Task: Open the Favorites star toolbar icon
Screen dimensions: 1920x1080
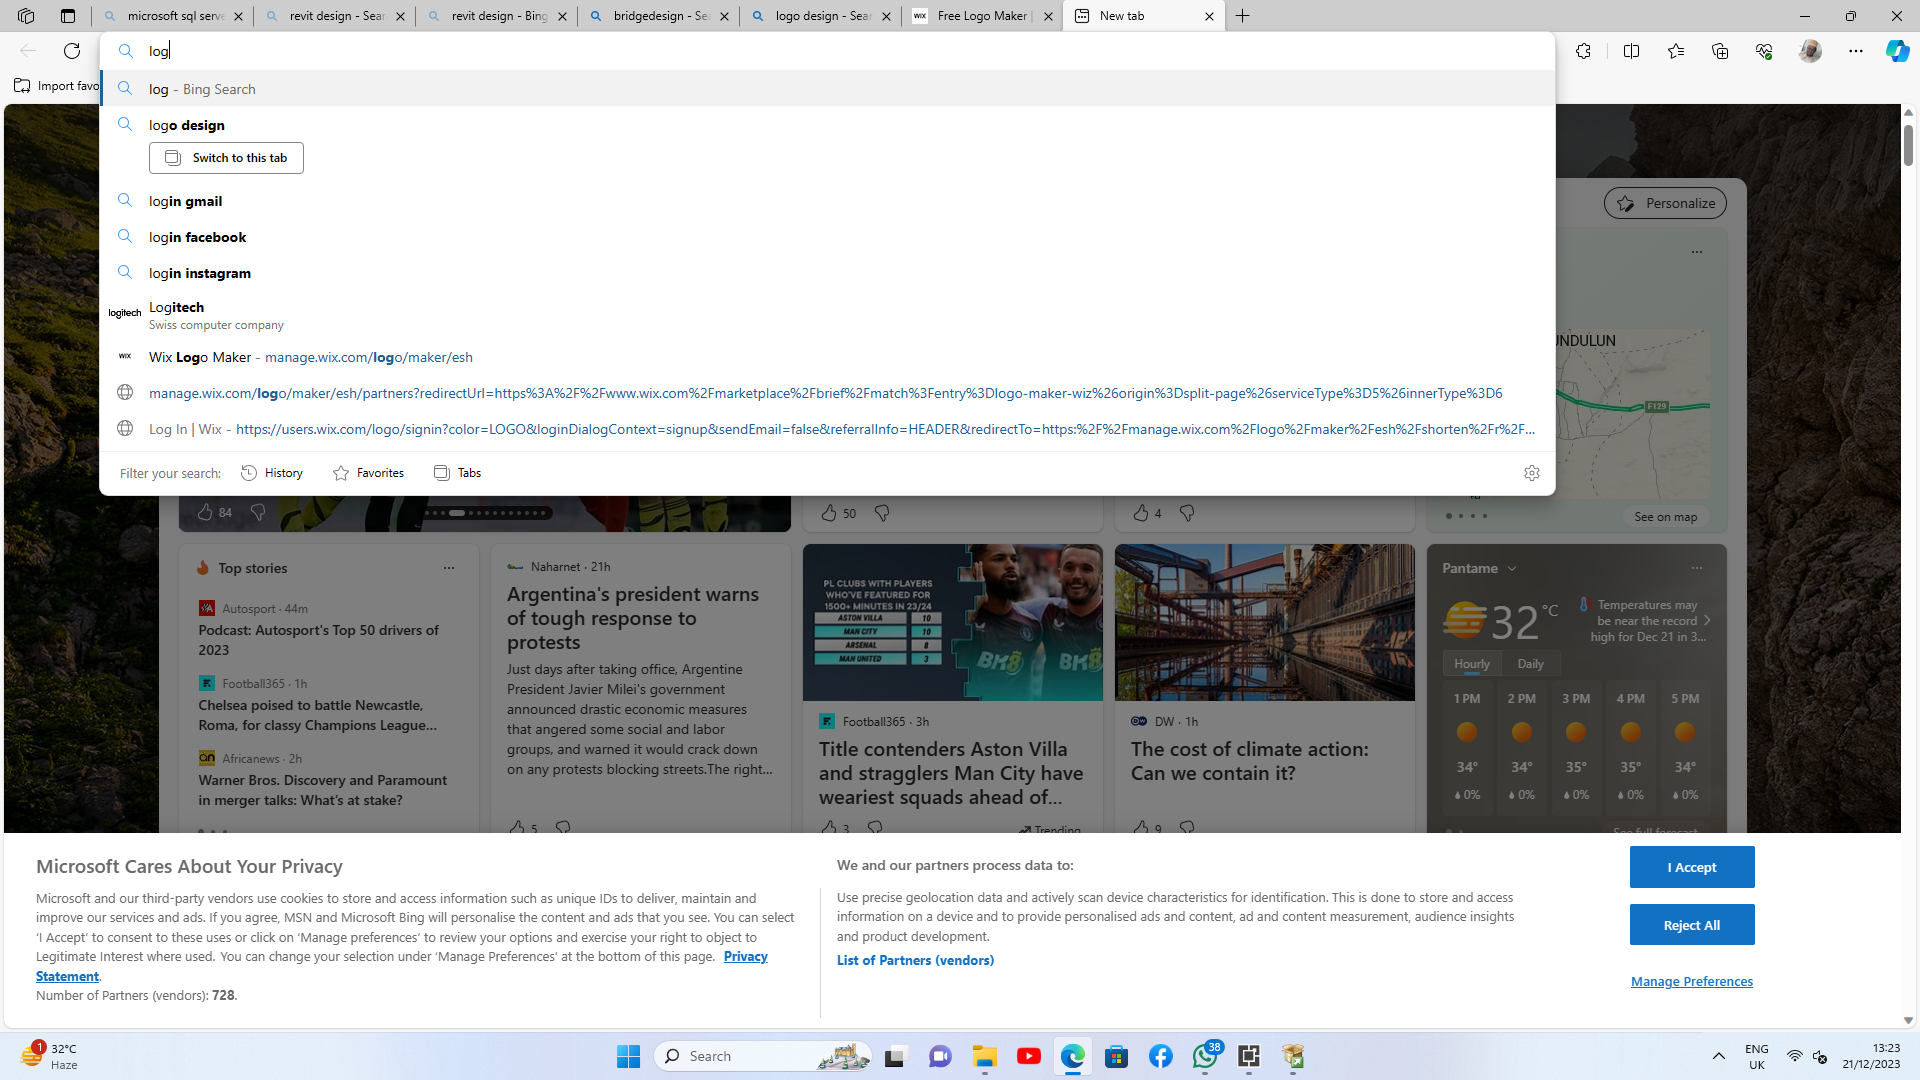Action: click(x=1676, y=51)
